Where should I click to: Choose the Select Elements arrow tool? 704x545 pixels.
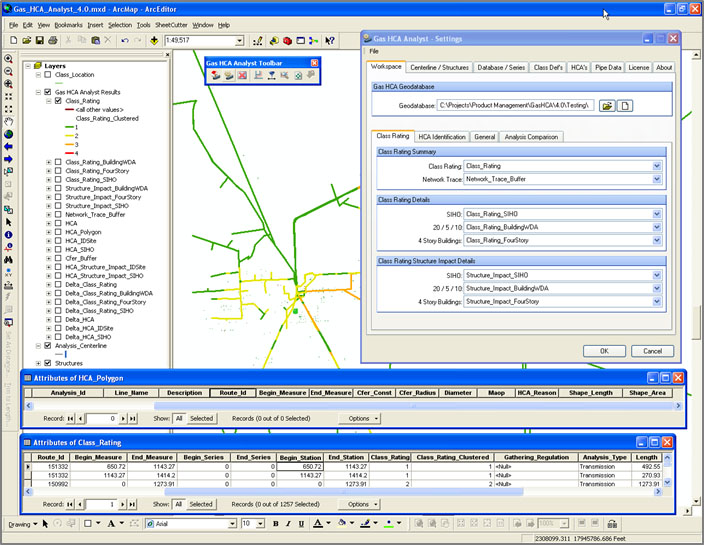click(x=8, y=222)
